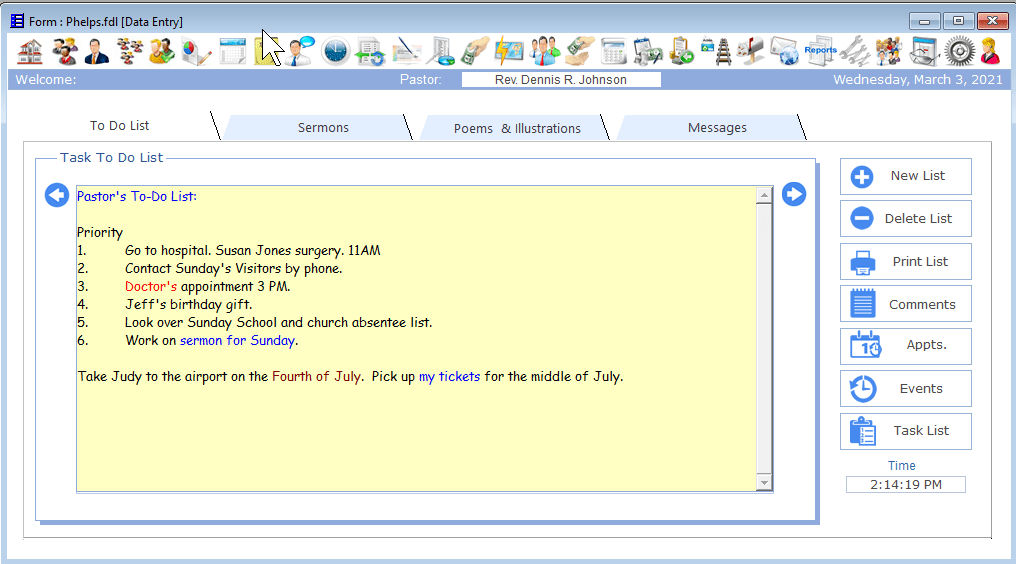Switch to the Sermons tab
This screenshot has width=1016, height=564.
323,128
